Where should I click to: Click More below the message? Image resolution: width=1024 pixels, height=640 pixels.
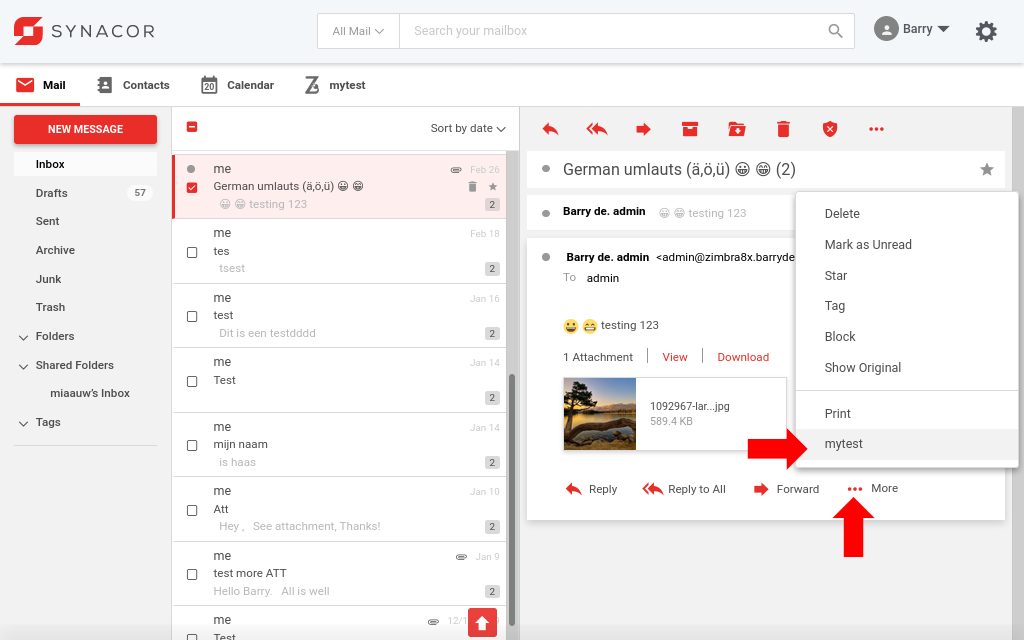tap(872, 488)
